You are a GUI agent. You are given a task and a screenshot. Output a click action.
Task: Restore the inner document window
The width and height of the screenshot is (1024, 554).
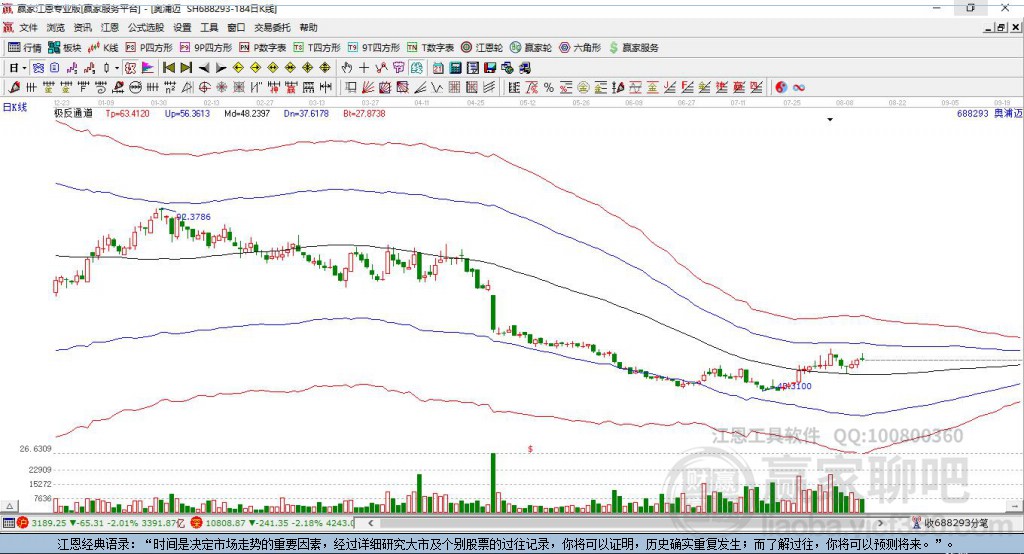pos(1001,27)
